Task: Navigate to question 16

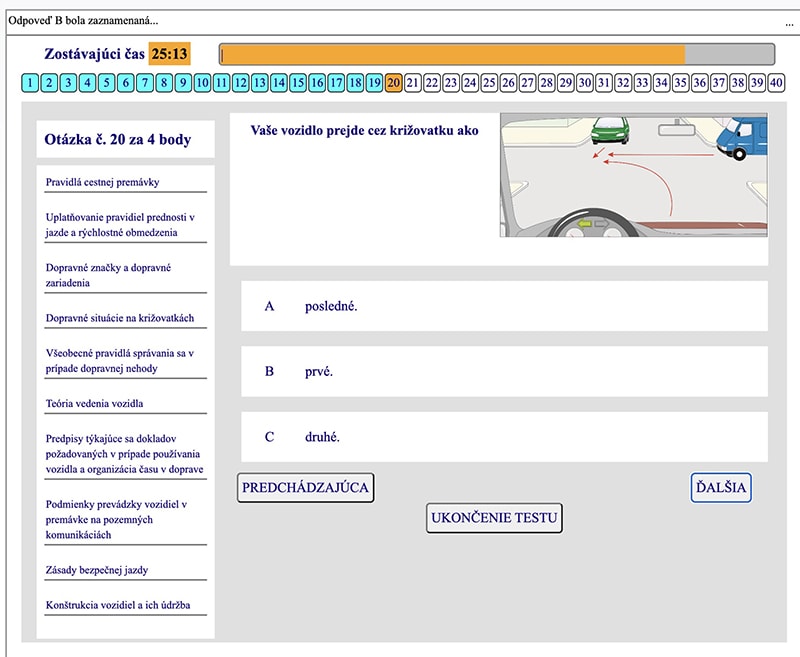Action: [317, 83]
